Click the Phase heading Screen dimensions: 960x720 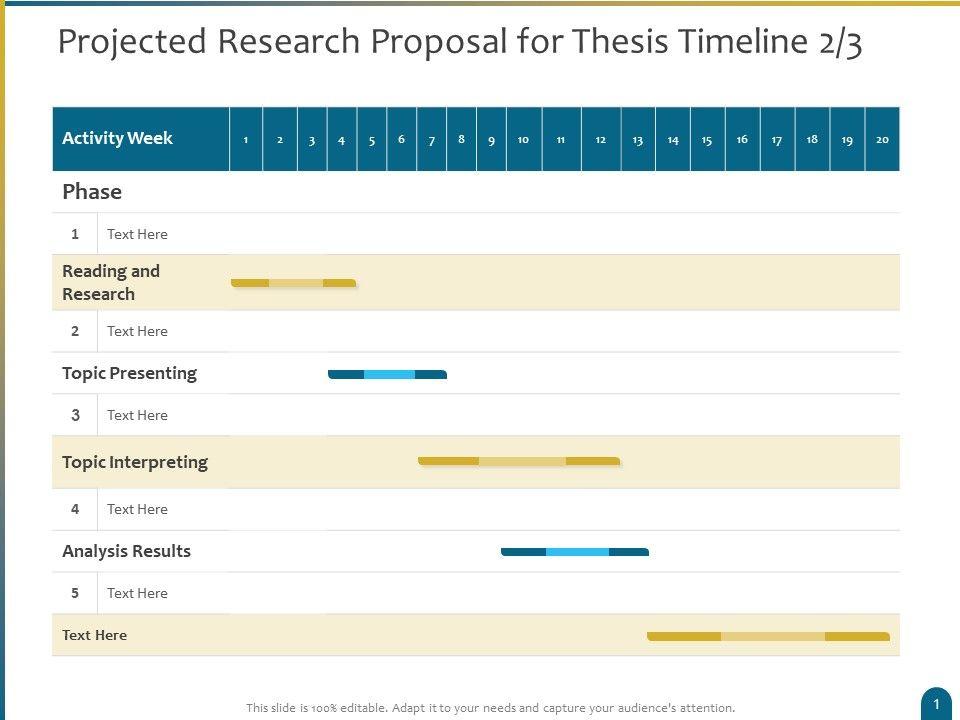pos(92,192)
